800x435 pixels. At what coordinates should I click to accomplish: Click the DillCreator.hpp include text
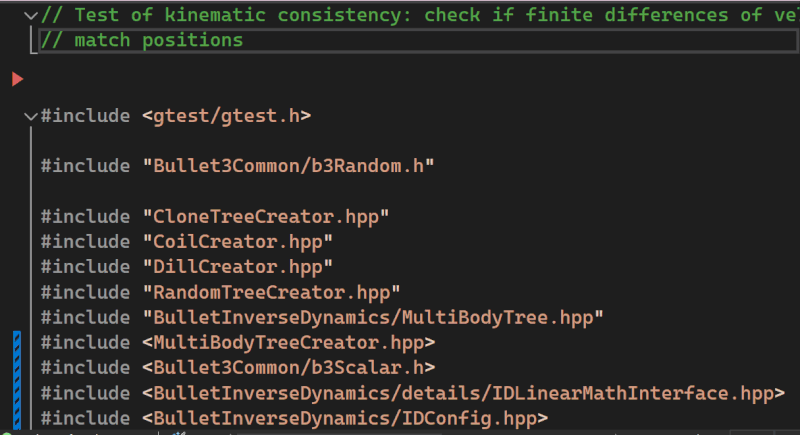coord(238,267)
